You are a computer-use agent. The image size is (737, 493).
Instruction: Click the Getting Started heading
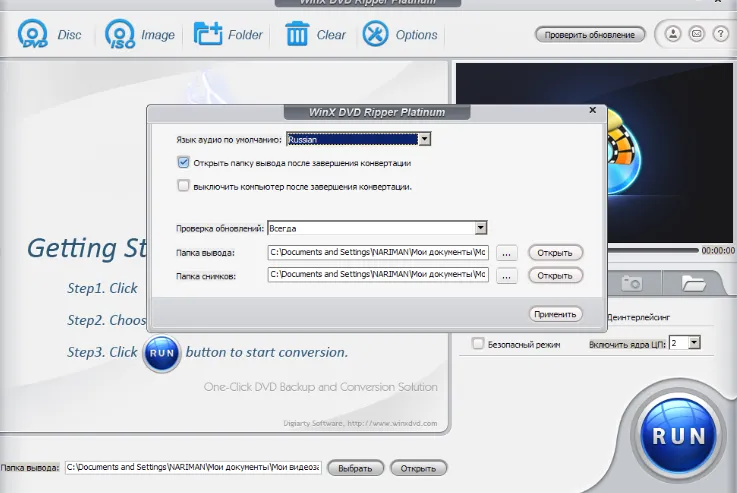click(x=87, y=248)
